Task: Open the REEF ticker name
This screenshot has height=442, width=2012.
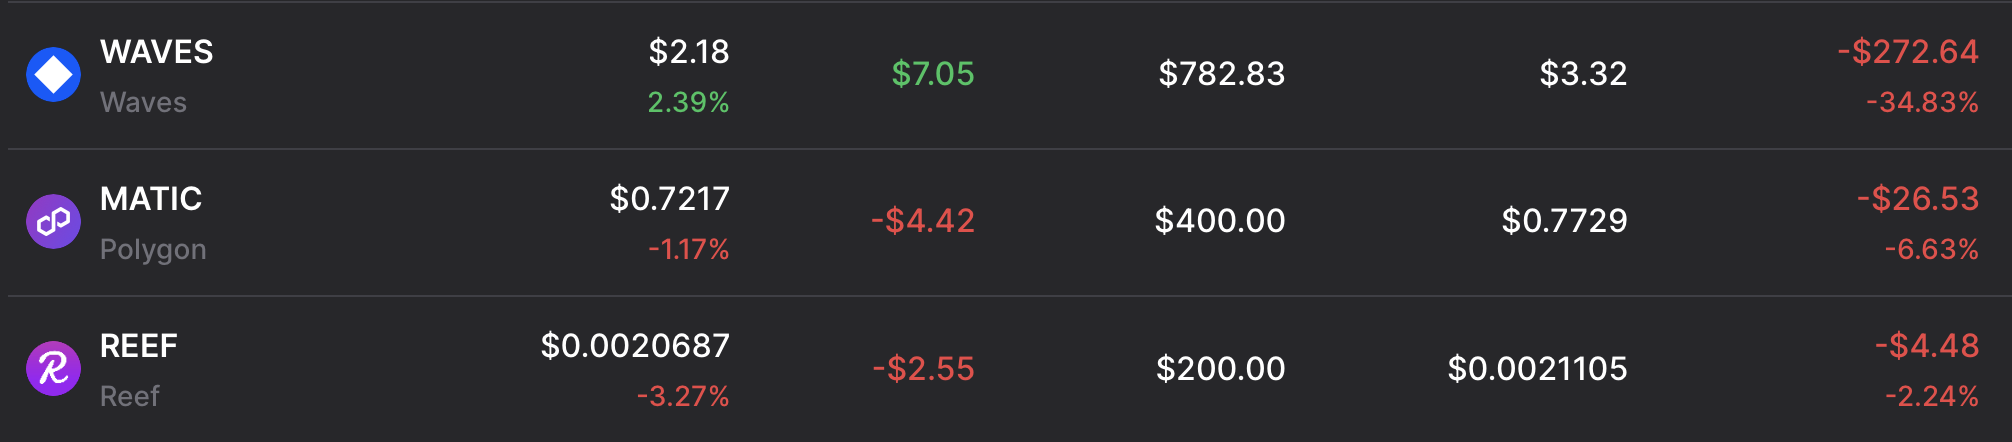Action: coord(139,346)
